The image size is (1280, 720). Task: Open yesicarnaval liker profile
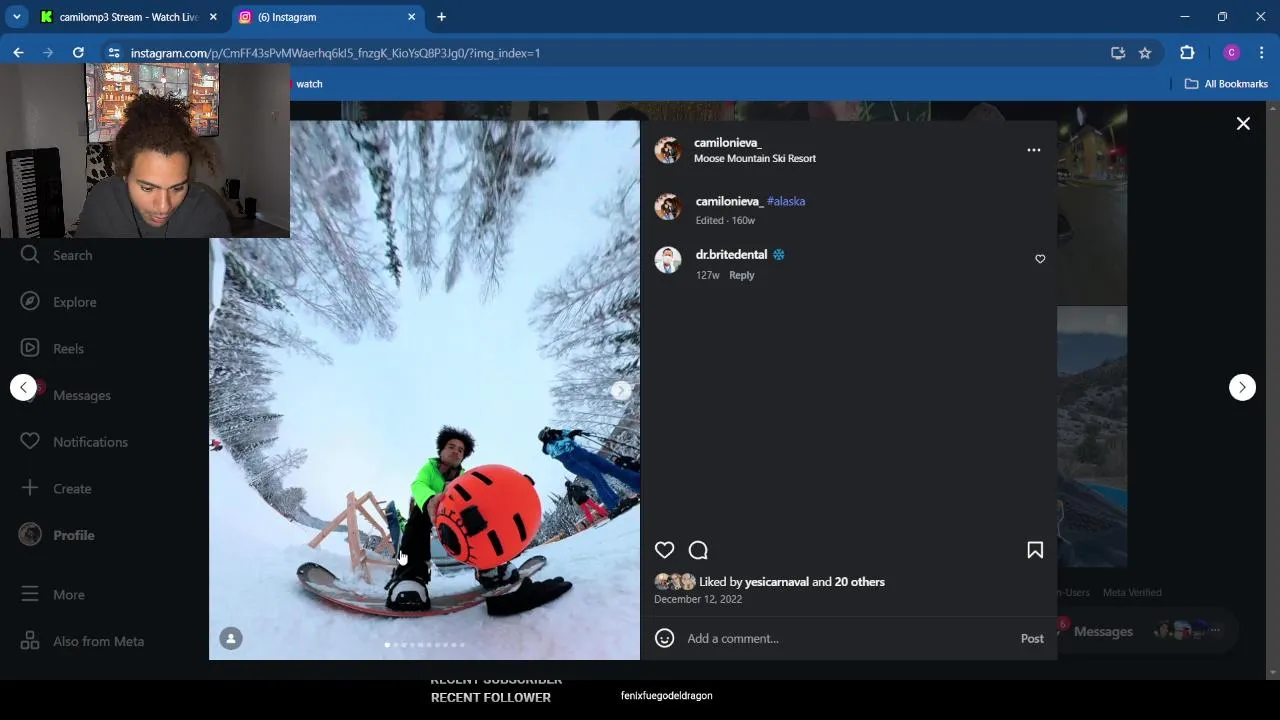[x=777, y=582]
